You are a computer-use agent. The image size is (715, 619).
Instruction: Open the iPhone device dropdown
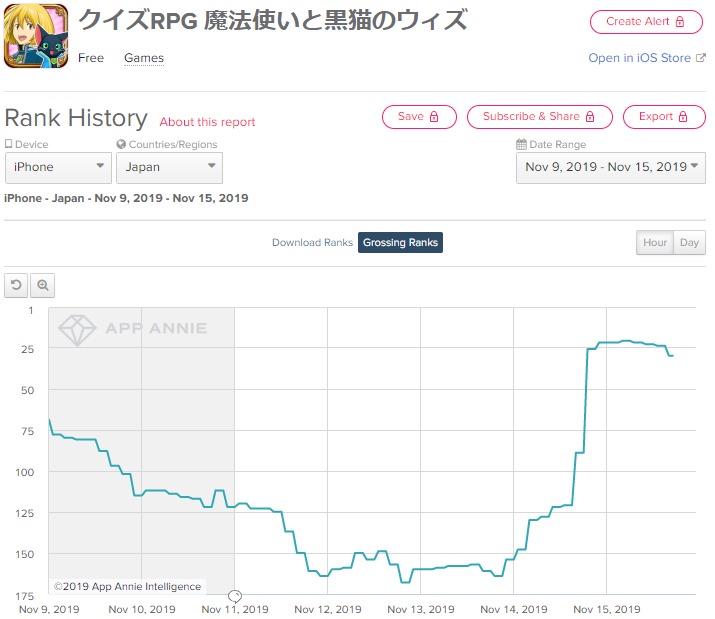[x=58, y=167]
